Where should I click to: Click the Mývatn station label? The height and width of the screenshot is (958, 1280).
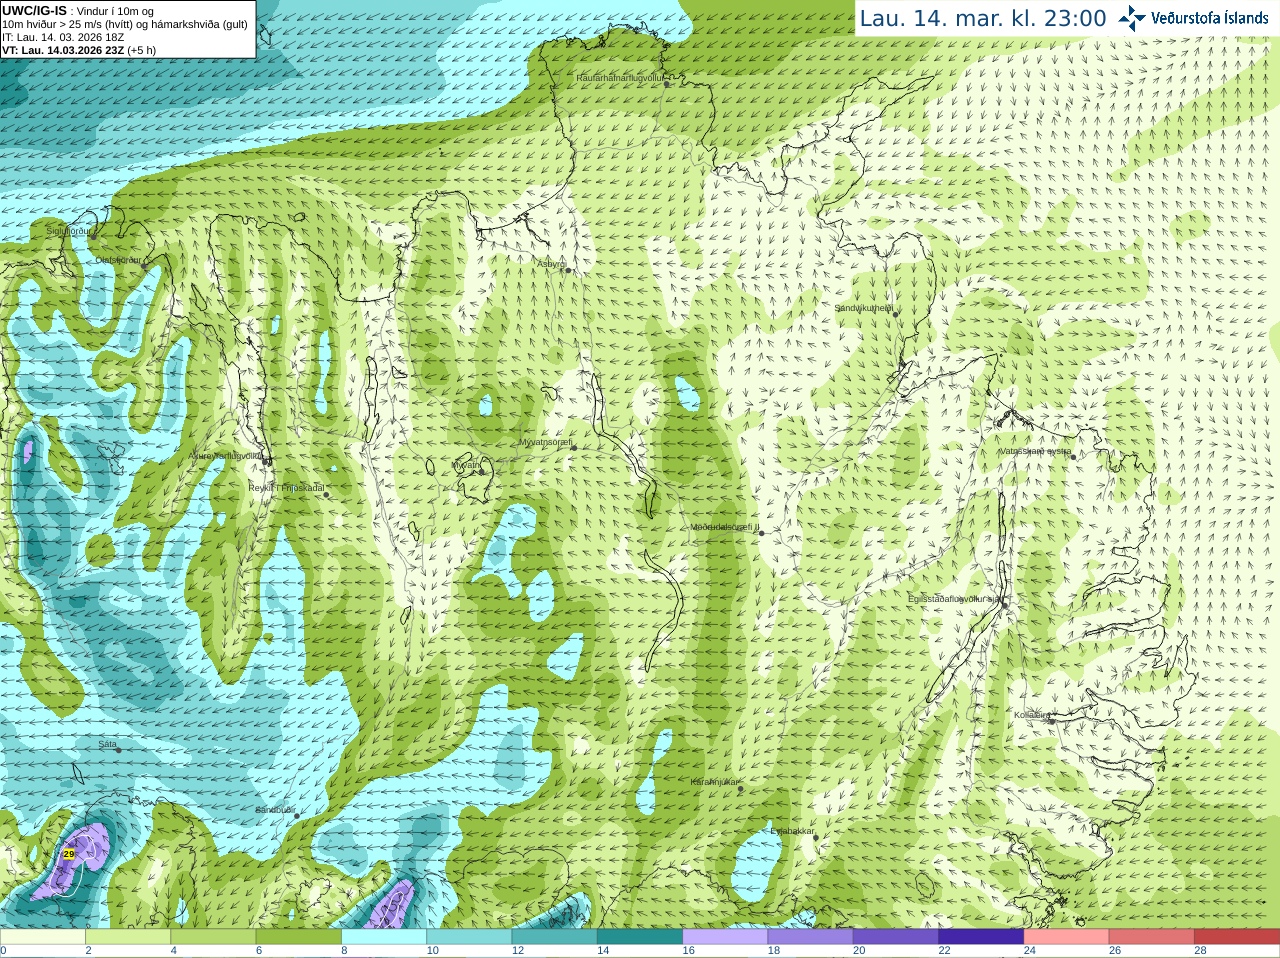click(x=466, y=465)
